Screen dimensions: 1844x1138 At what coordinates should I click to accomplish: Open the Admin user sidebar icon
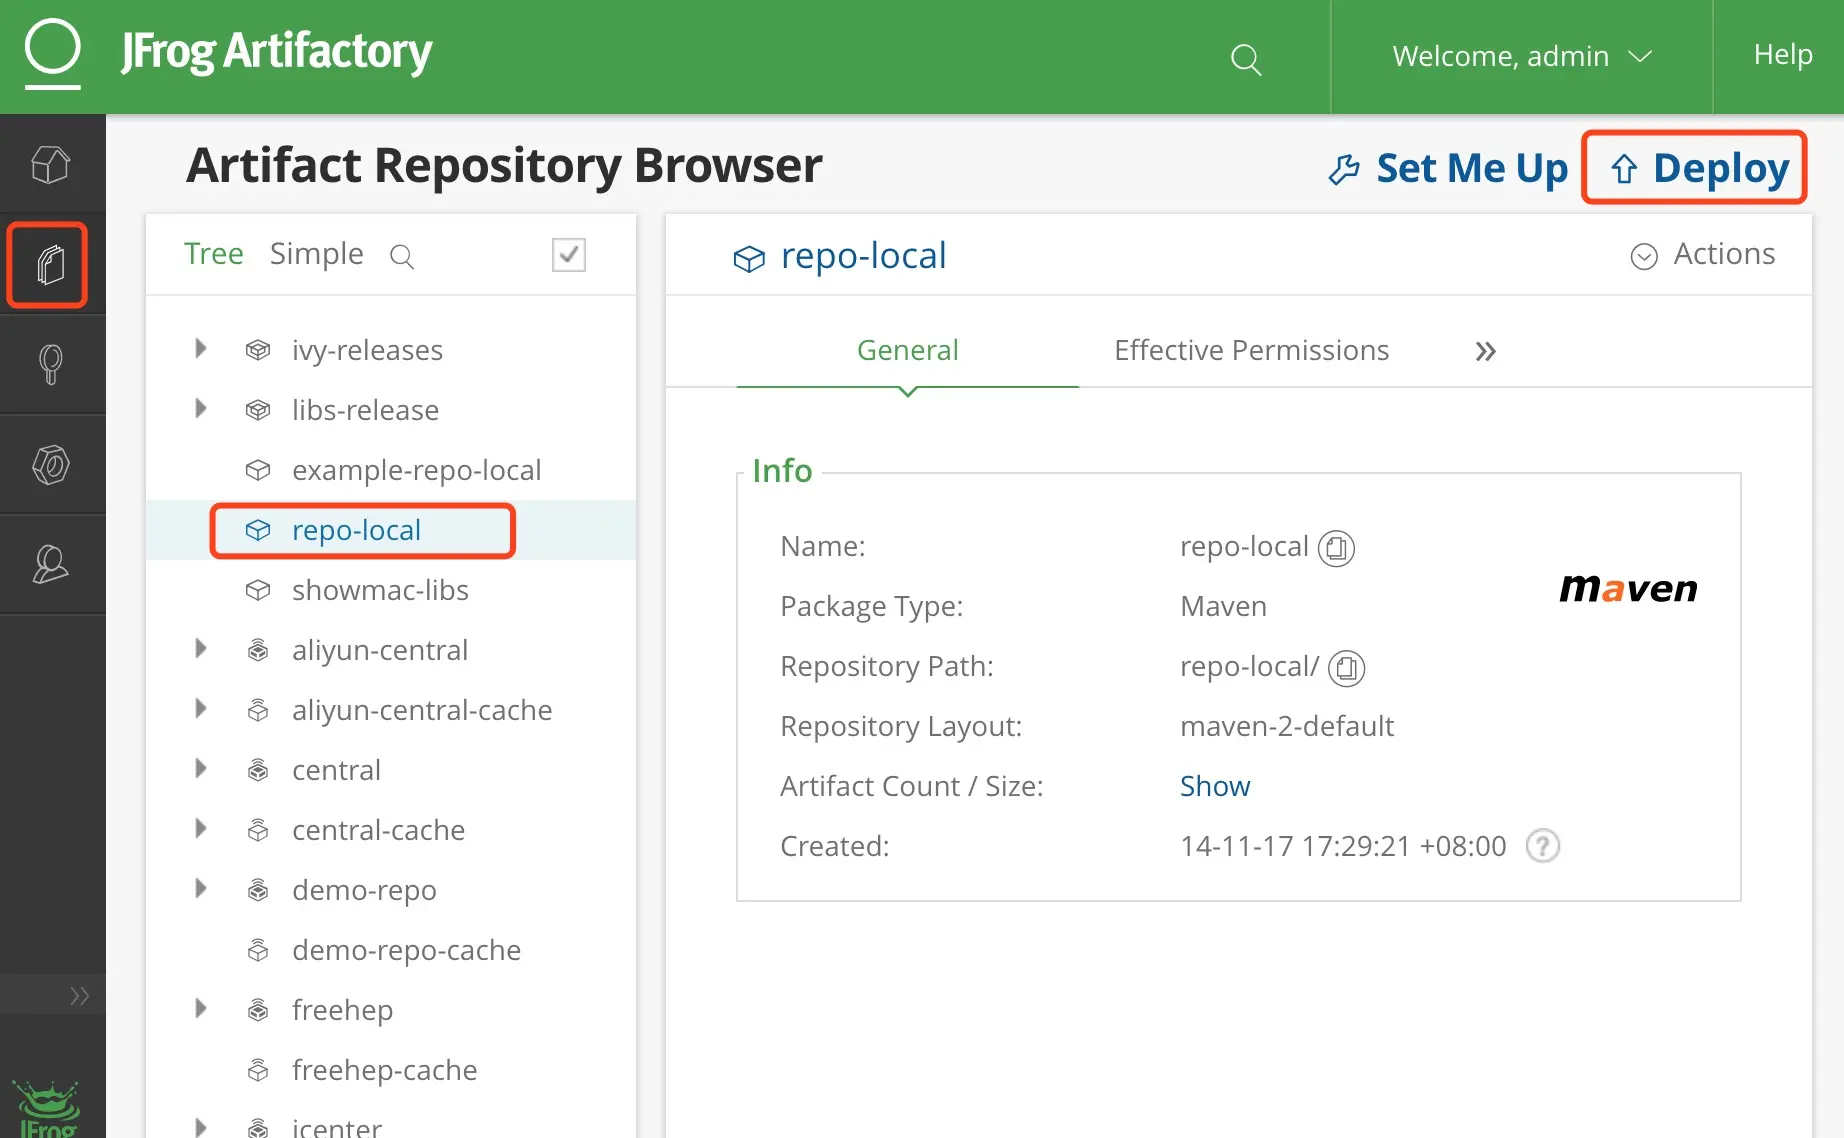(50, 565)
